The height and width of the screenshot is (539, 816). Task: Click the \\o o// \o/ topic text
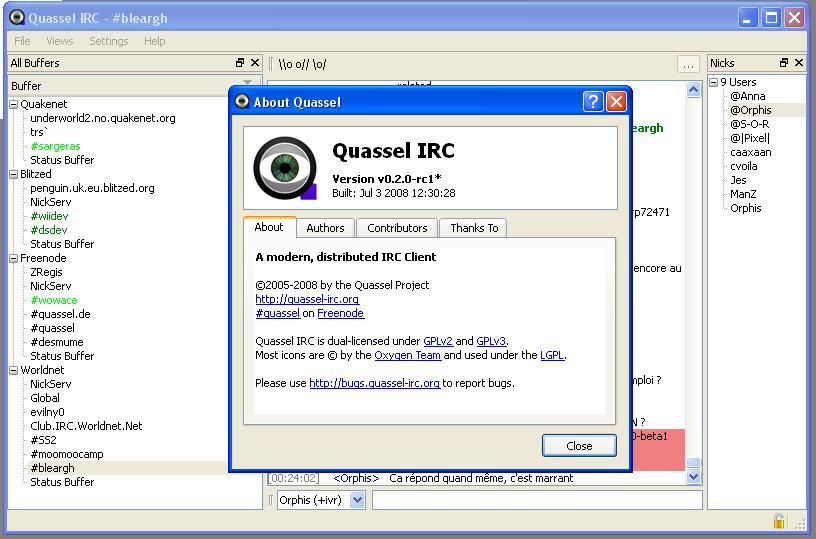pos(302,65)
